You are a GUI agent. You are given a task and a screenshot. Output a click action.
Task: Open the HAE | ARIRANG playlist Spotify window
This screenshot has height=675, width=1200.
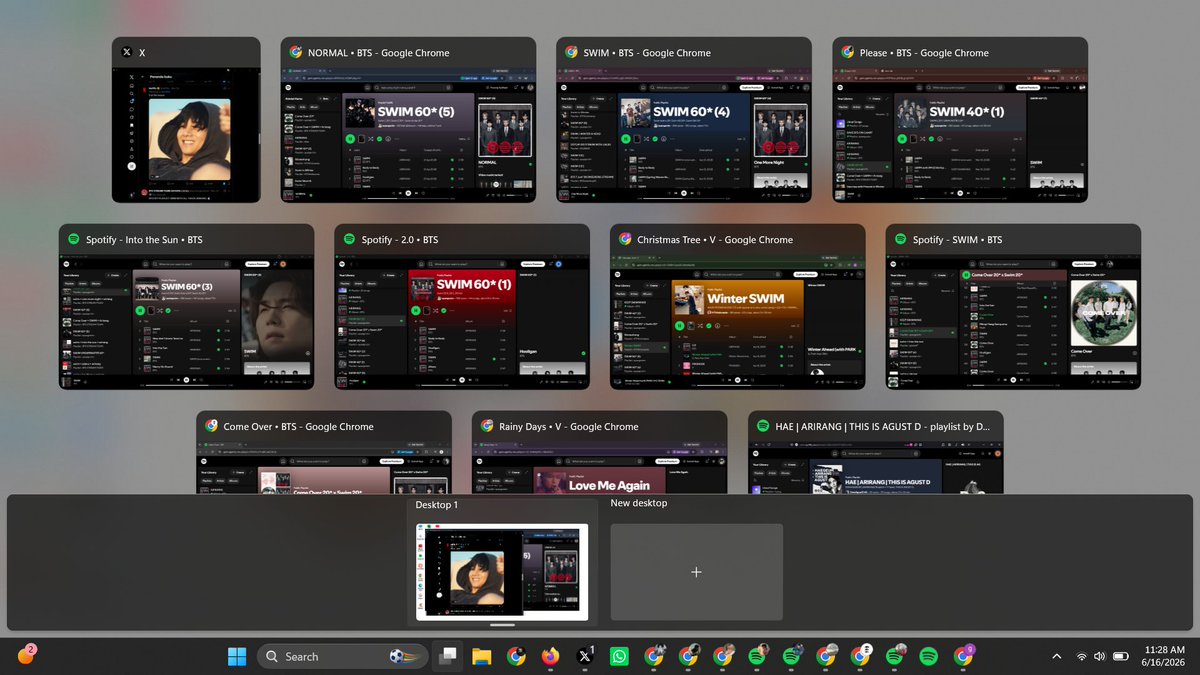click(876, 452)
